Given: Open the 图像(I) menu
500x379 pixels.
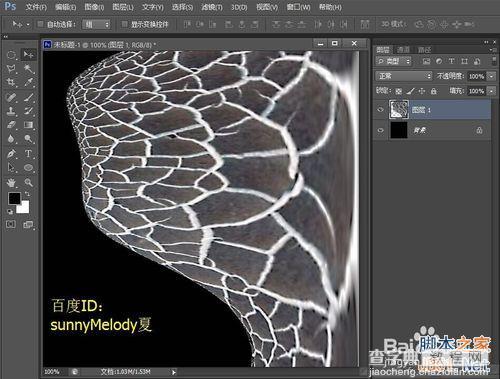Looking at the screenshot, I should (94, 7).
